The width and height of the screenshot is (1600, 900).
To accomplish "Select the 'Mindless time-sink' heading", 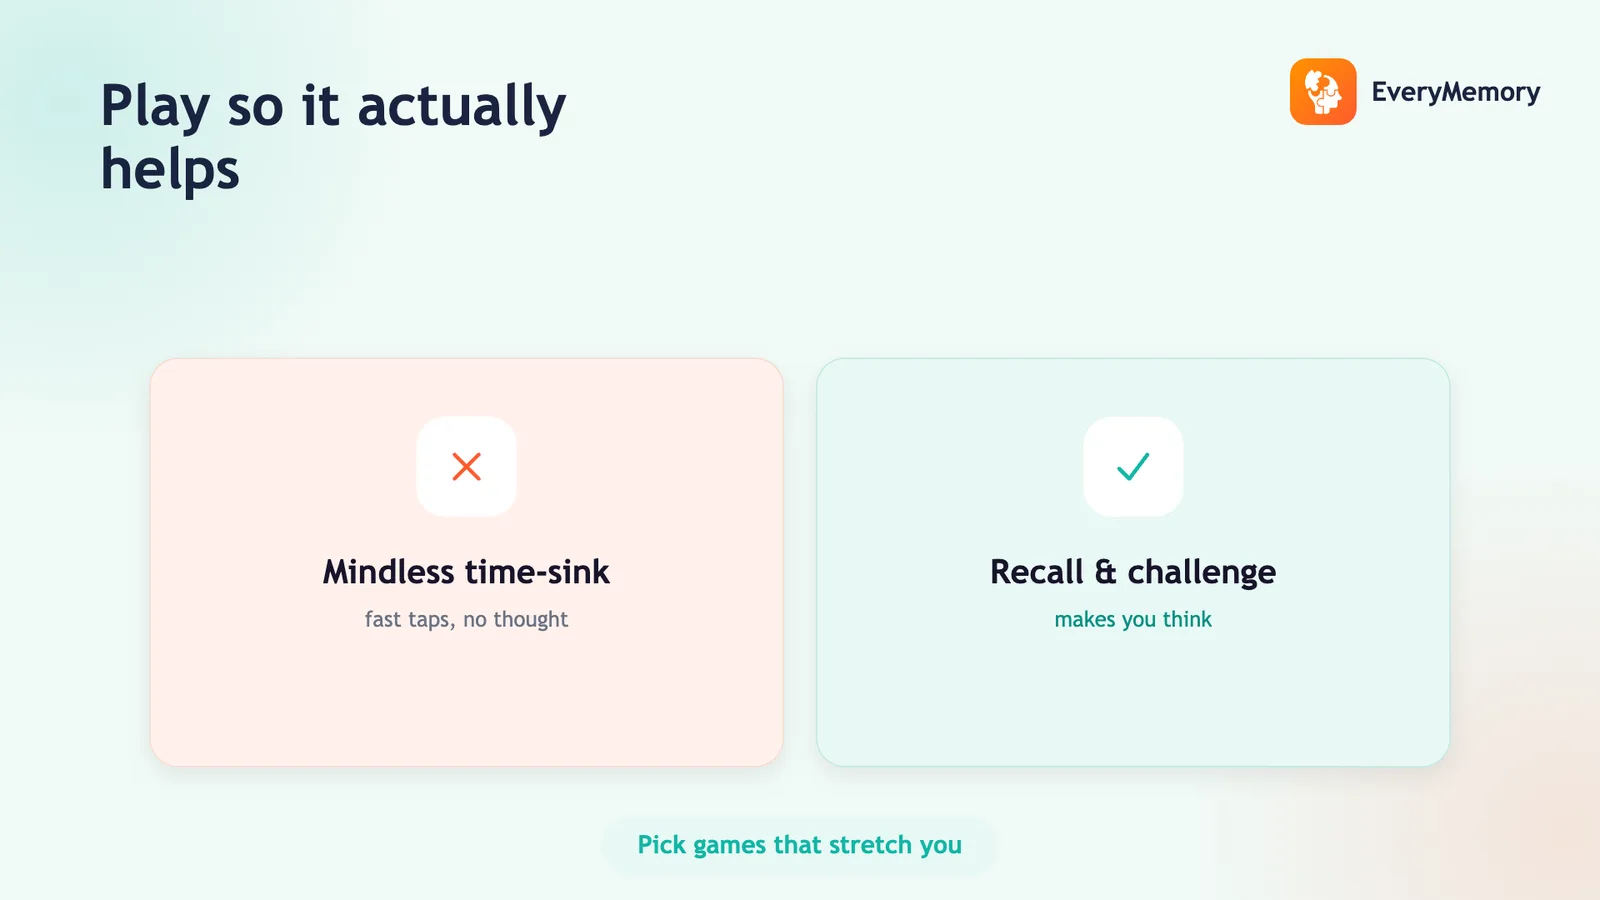I will [x=466, y=572].
